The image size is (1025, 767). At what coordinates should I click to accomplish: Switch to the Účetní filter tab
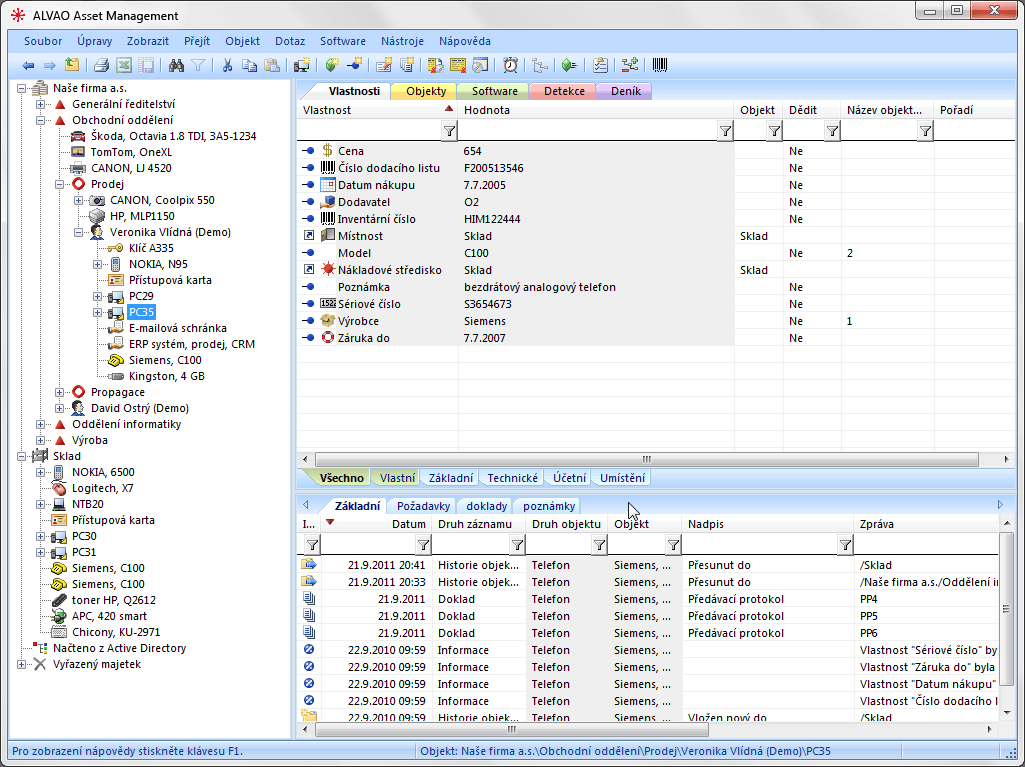(569, 478)
